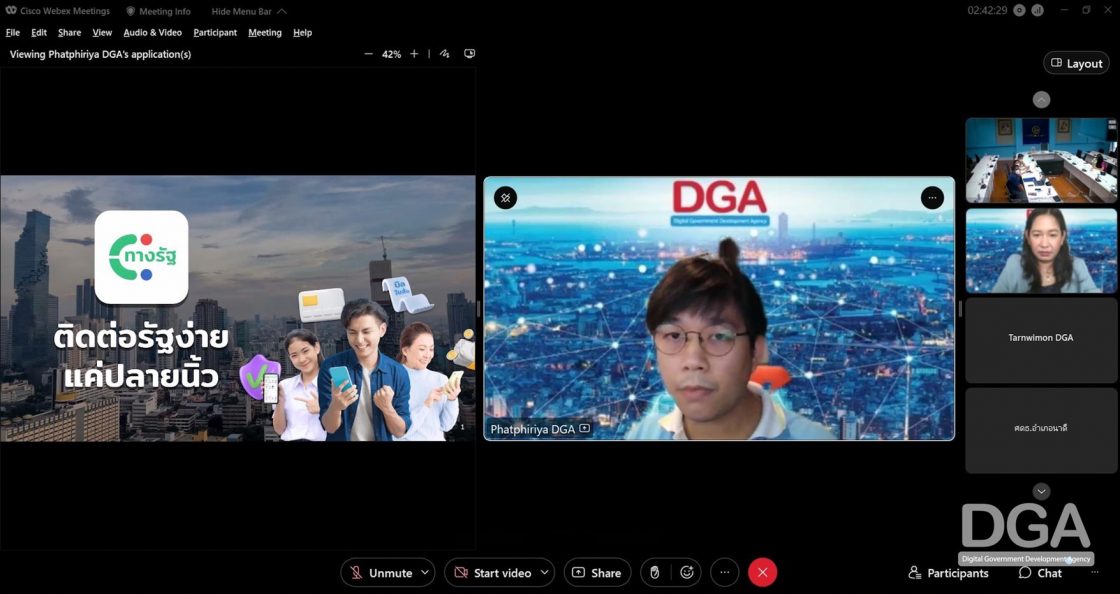Click the Cisco Webex Meetings logo icon

pyautogui.click(x=11, y=11)
